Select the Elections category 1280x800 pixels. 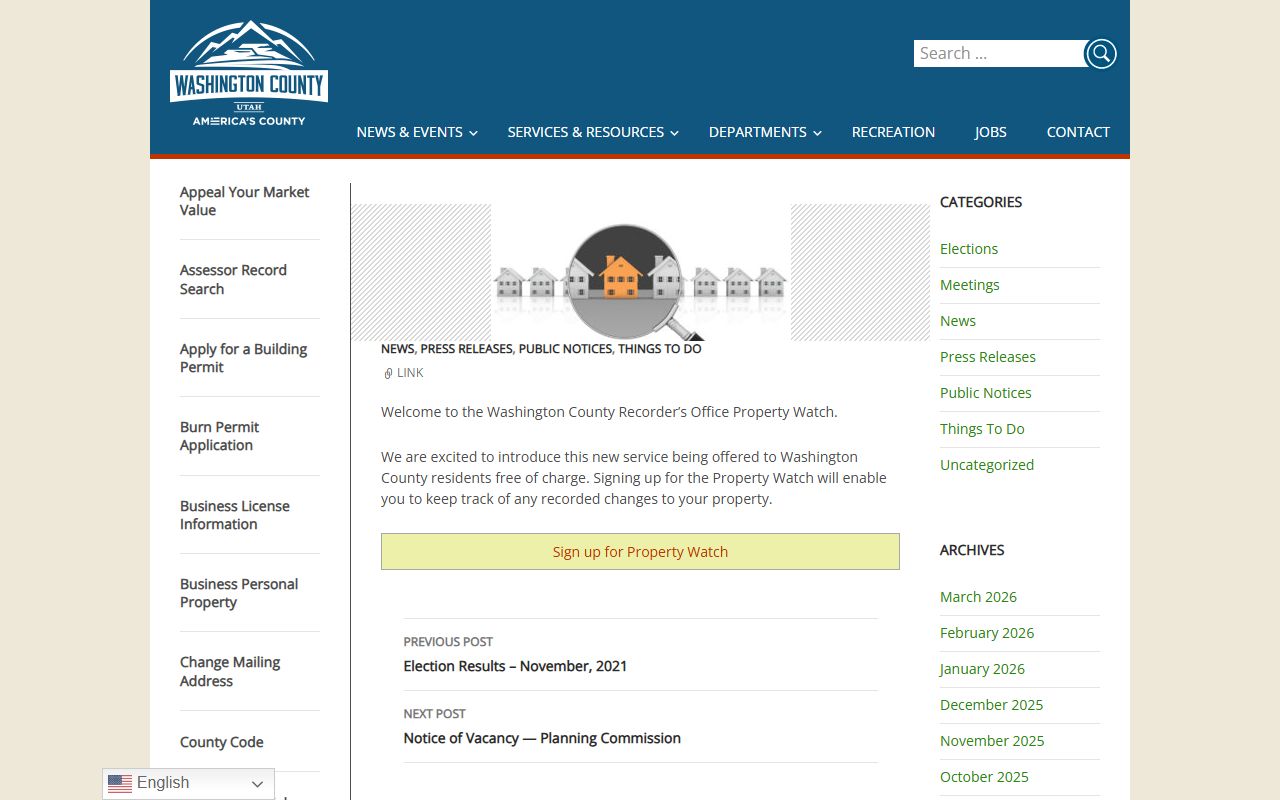click(x=969, y=249)
